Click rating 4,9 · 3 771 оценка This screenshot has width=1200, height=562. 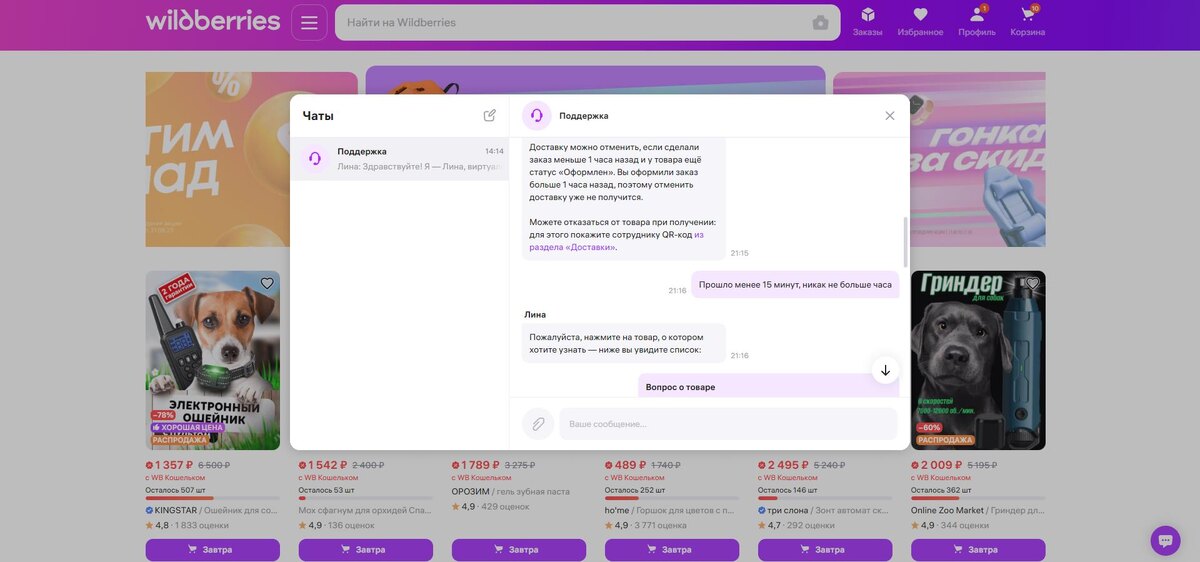[646, 525]
